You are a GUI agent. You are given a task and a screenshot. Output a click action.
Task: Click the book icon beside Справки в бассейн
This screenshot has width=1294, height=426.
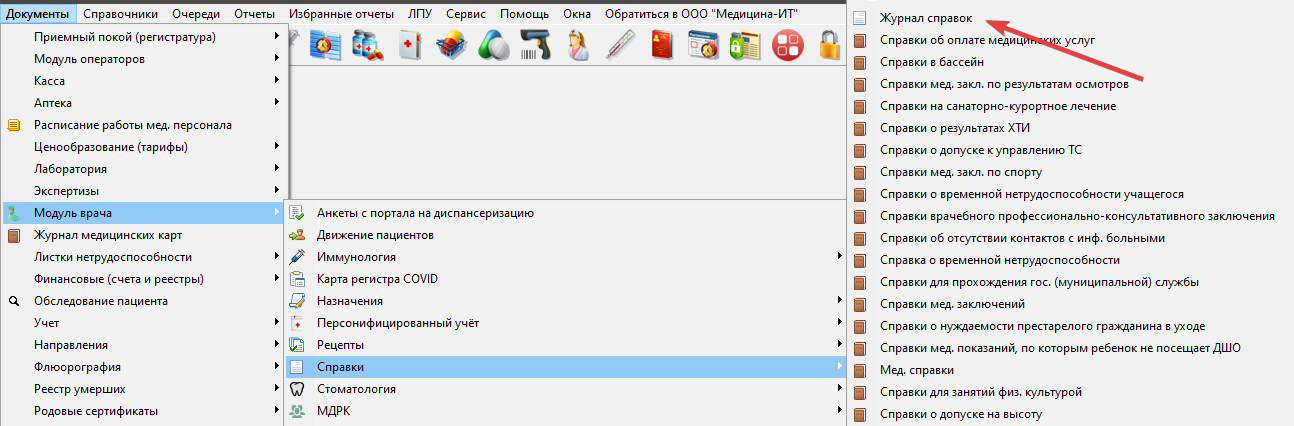click(x=859, y=62)
